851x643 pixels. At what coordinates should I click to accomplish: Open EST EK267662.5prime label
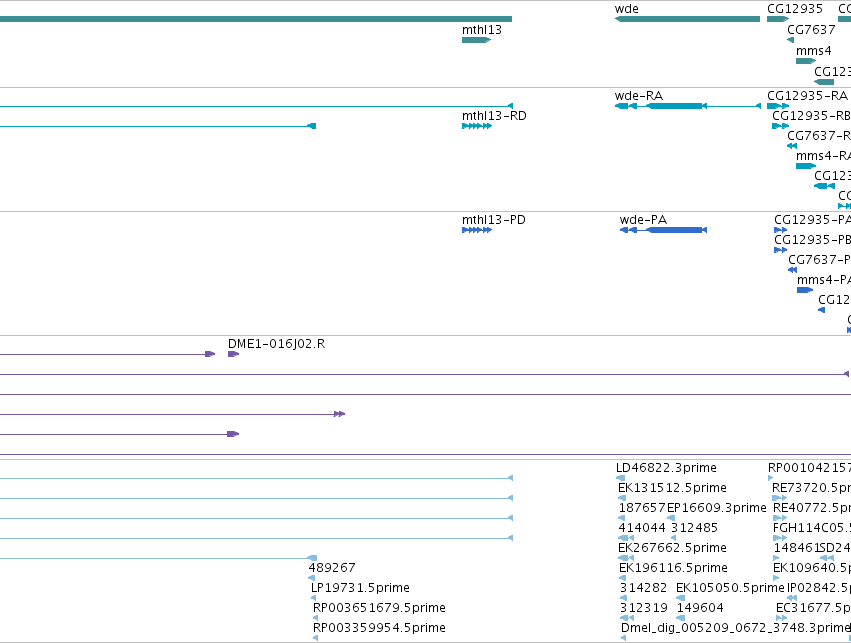click(672, 548)
